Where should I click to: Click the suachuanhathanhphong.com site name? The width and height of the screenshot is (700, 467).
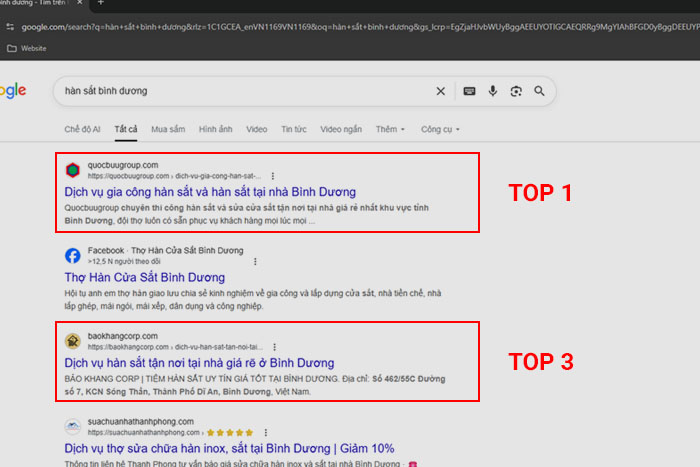click(141, 421)
